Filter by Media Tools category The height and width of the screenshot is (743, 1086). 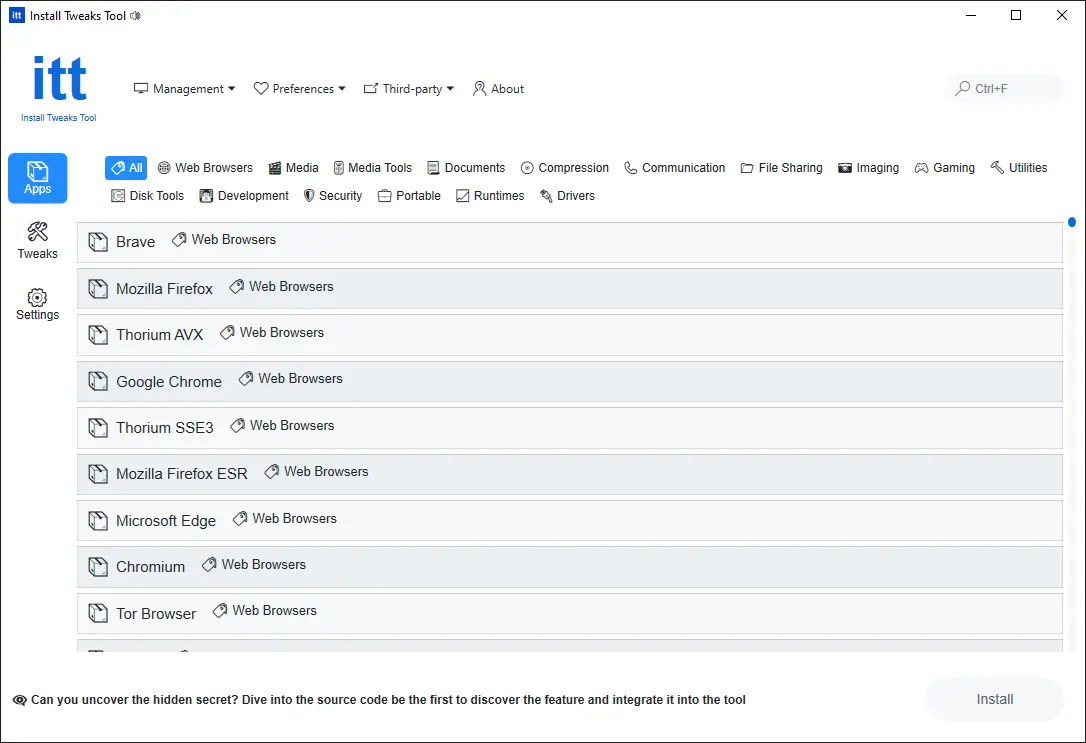[373, 168]
